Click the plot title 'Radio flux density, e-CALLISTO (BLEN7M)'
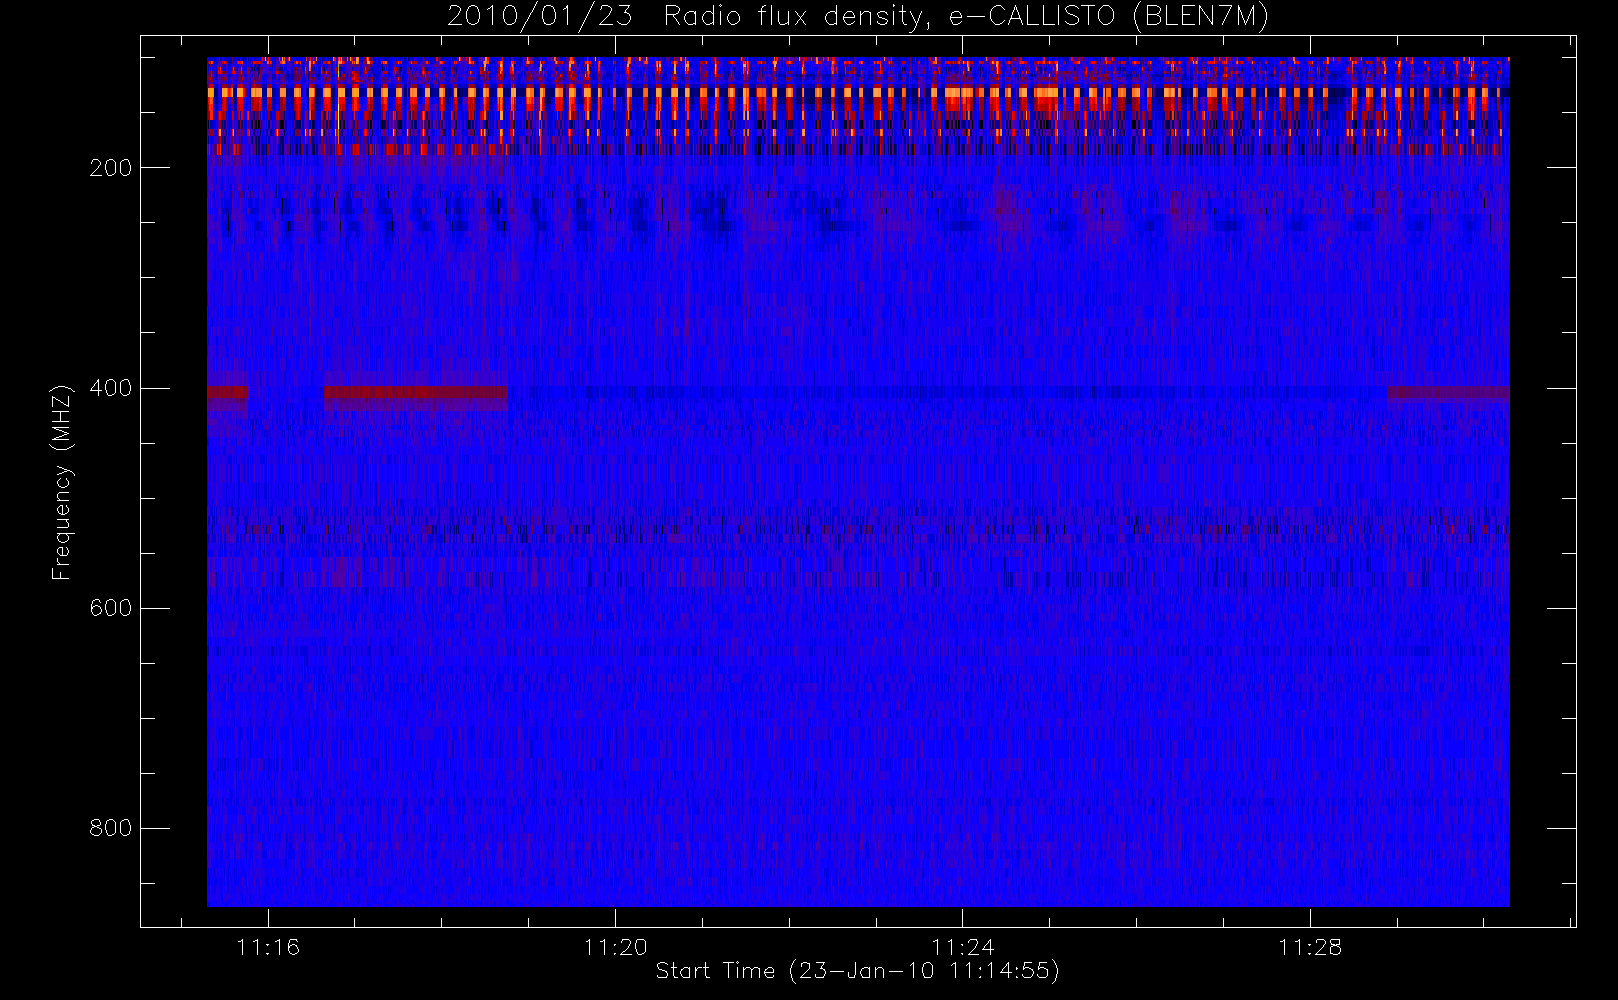The image size is (1618, 1000). point(966,17)
